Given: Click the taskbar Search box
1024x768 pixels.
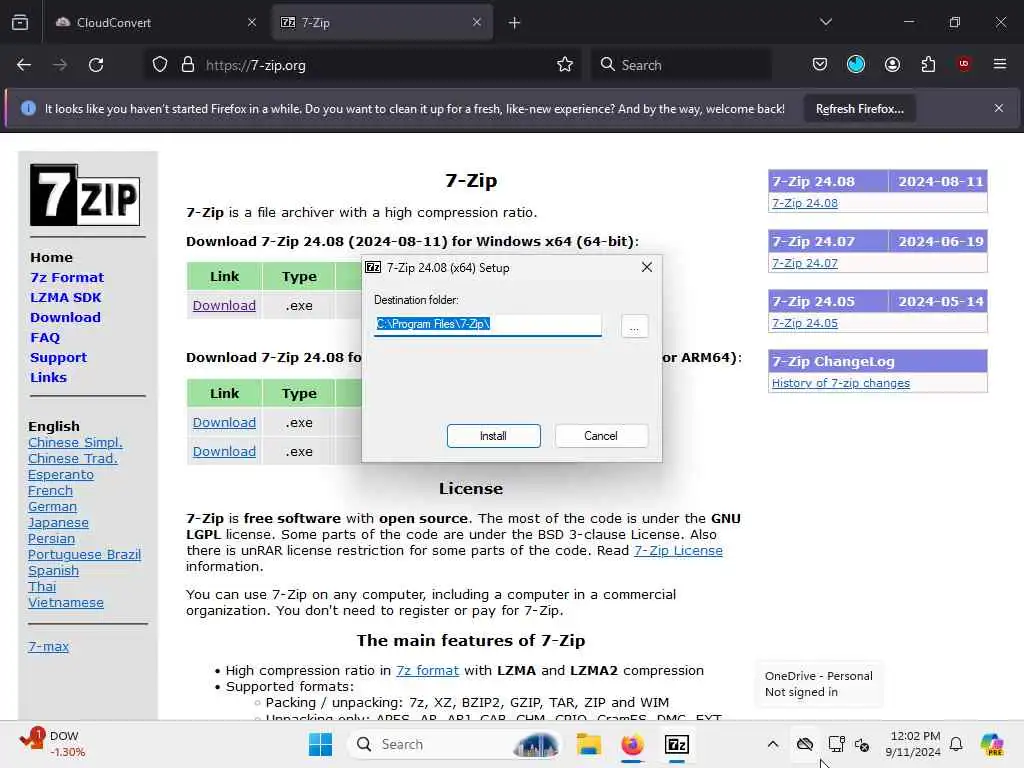Looking at the screenshot, I should (x=455, y=744).
